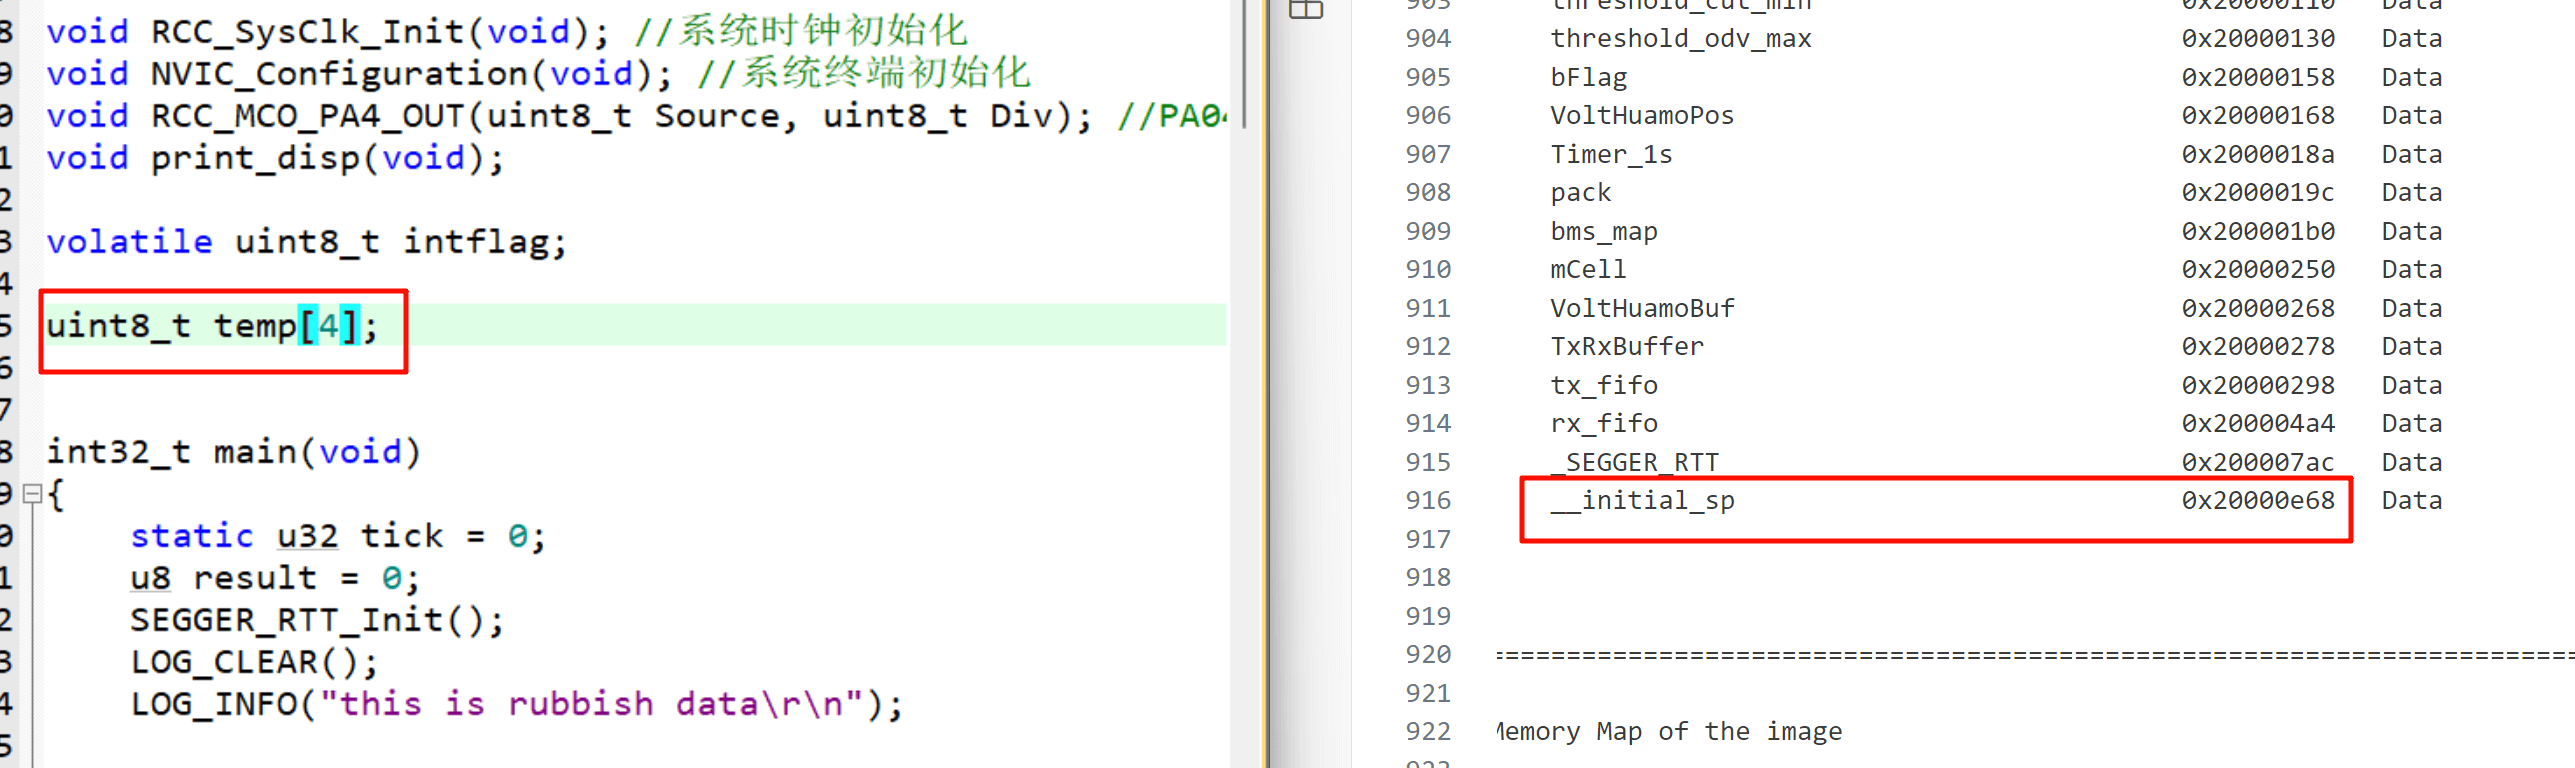The image size is (2575, 768).
Task: Click the "Memory Map of the image" heading
Action: [1668, 732]
